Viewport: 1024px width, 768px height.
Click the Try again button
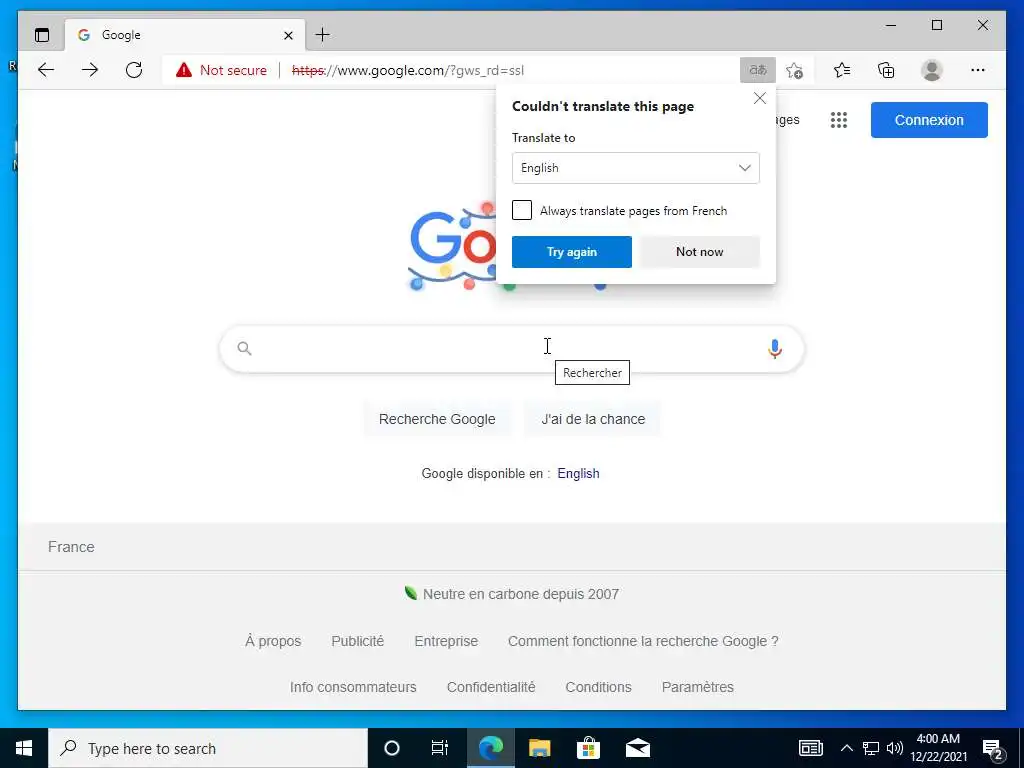[x=571, y=252]
